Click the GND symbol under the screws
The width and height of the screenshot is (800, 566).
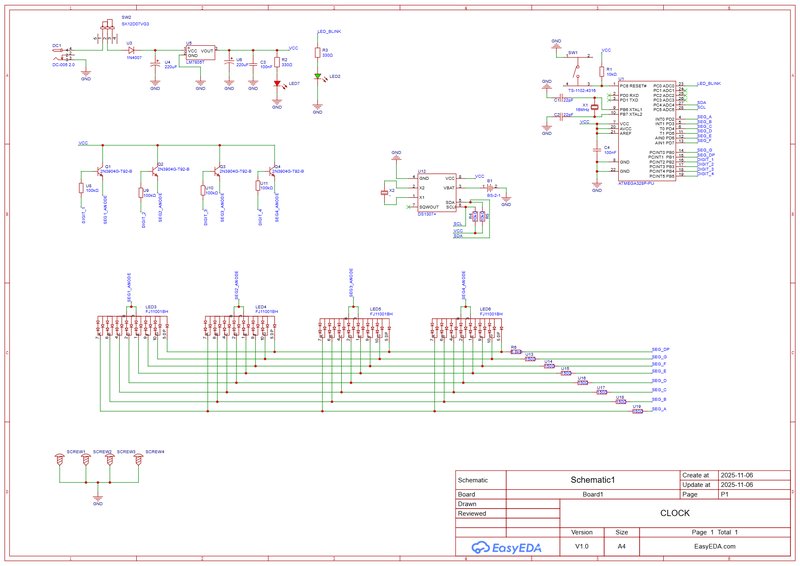click(98, 499)
